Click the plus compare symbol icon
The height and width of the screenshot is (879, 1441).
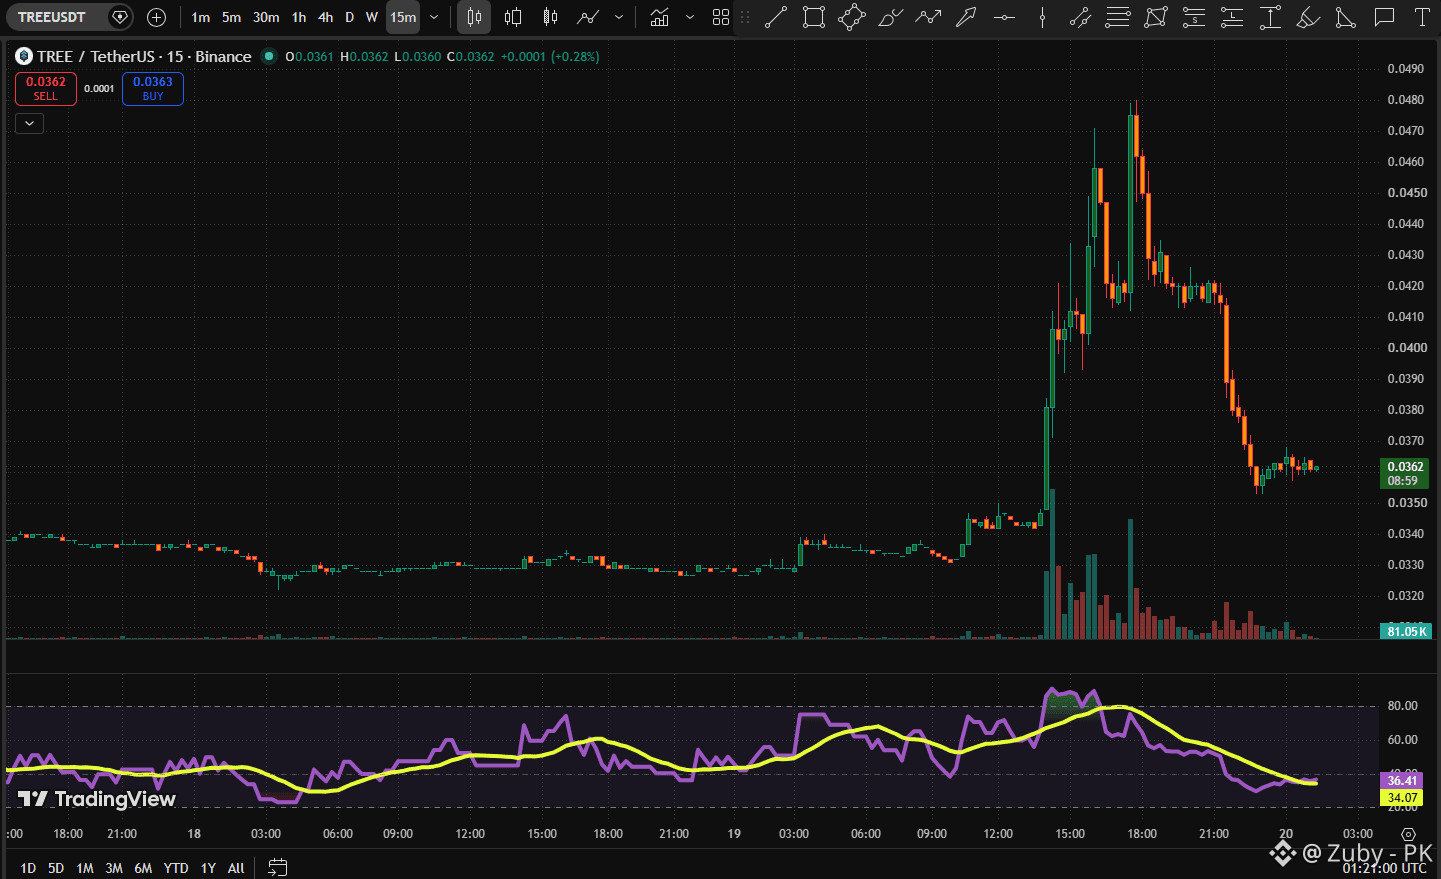[x=156, y=17]
